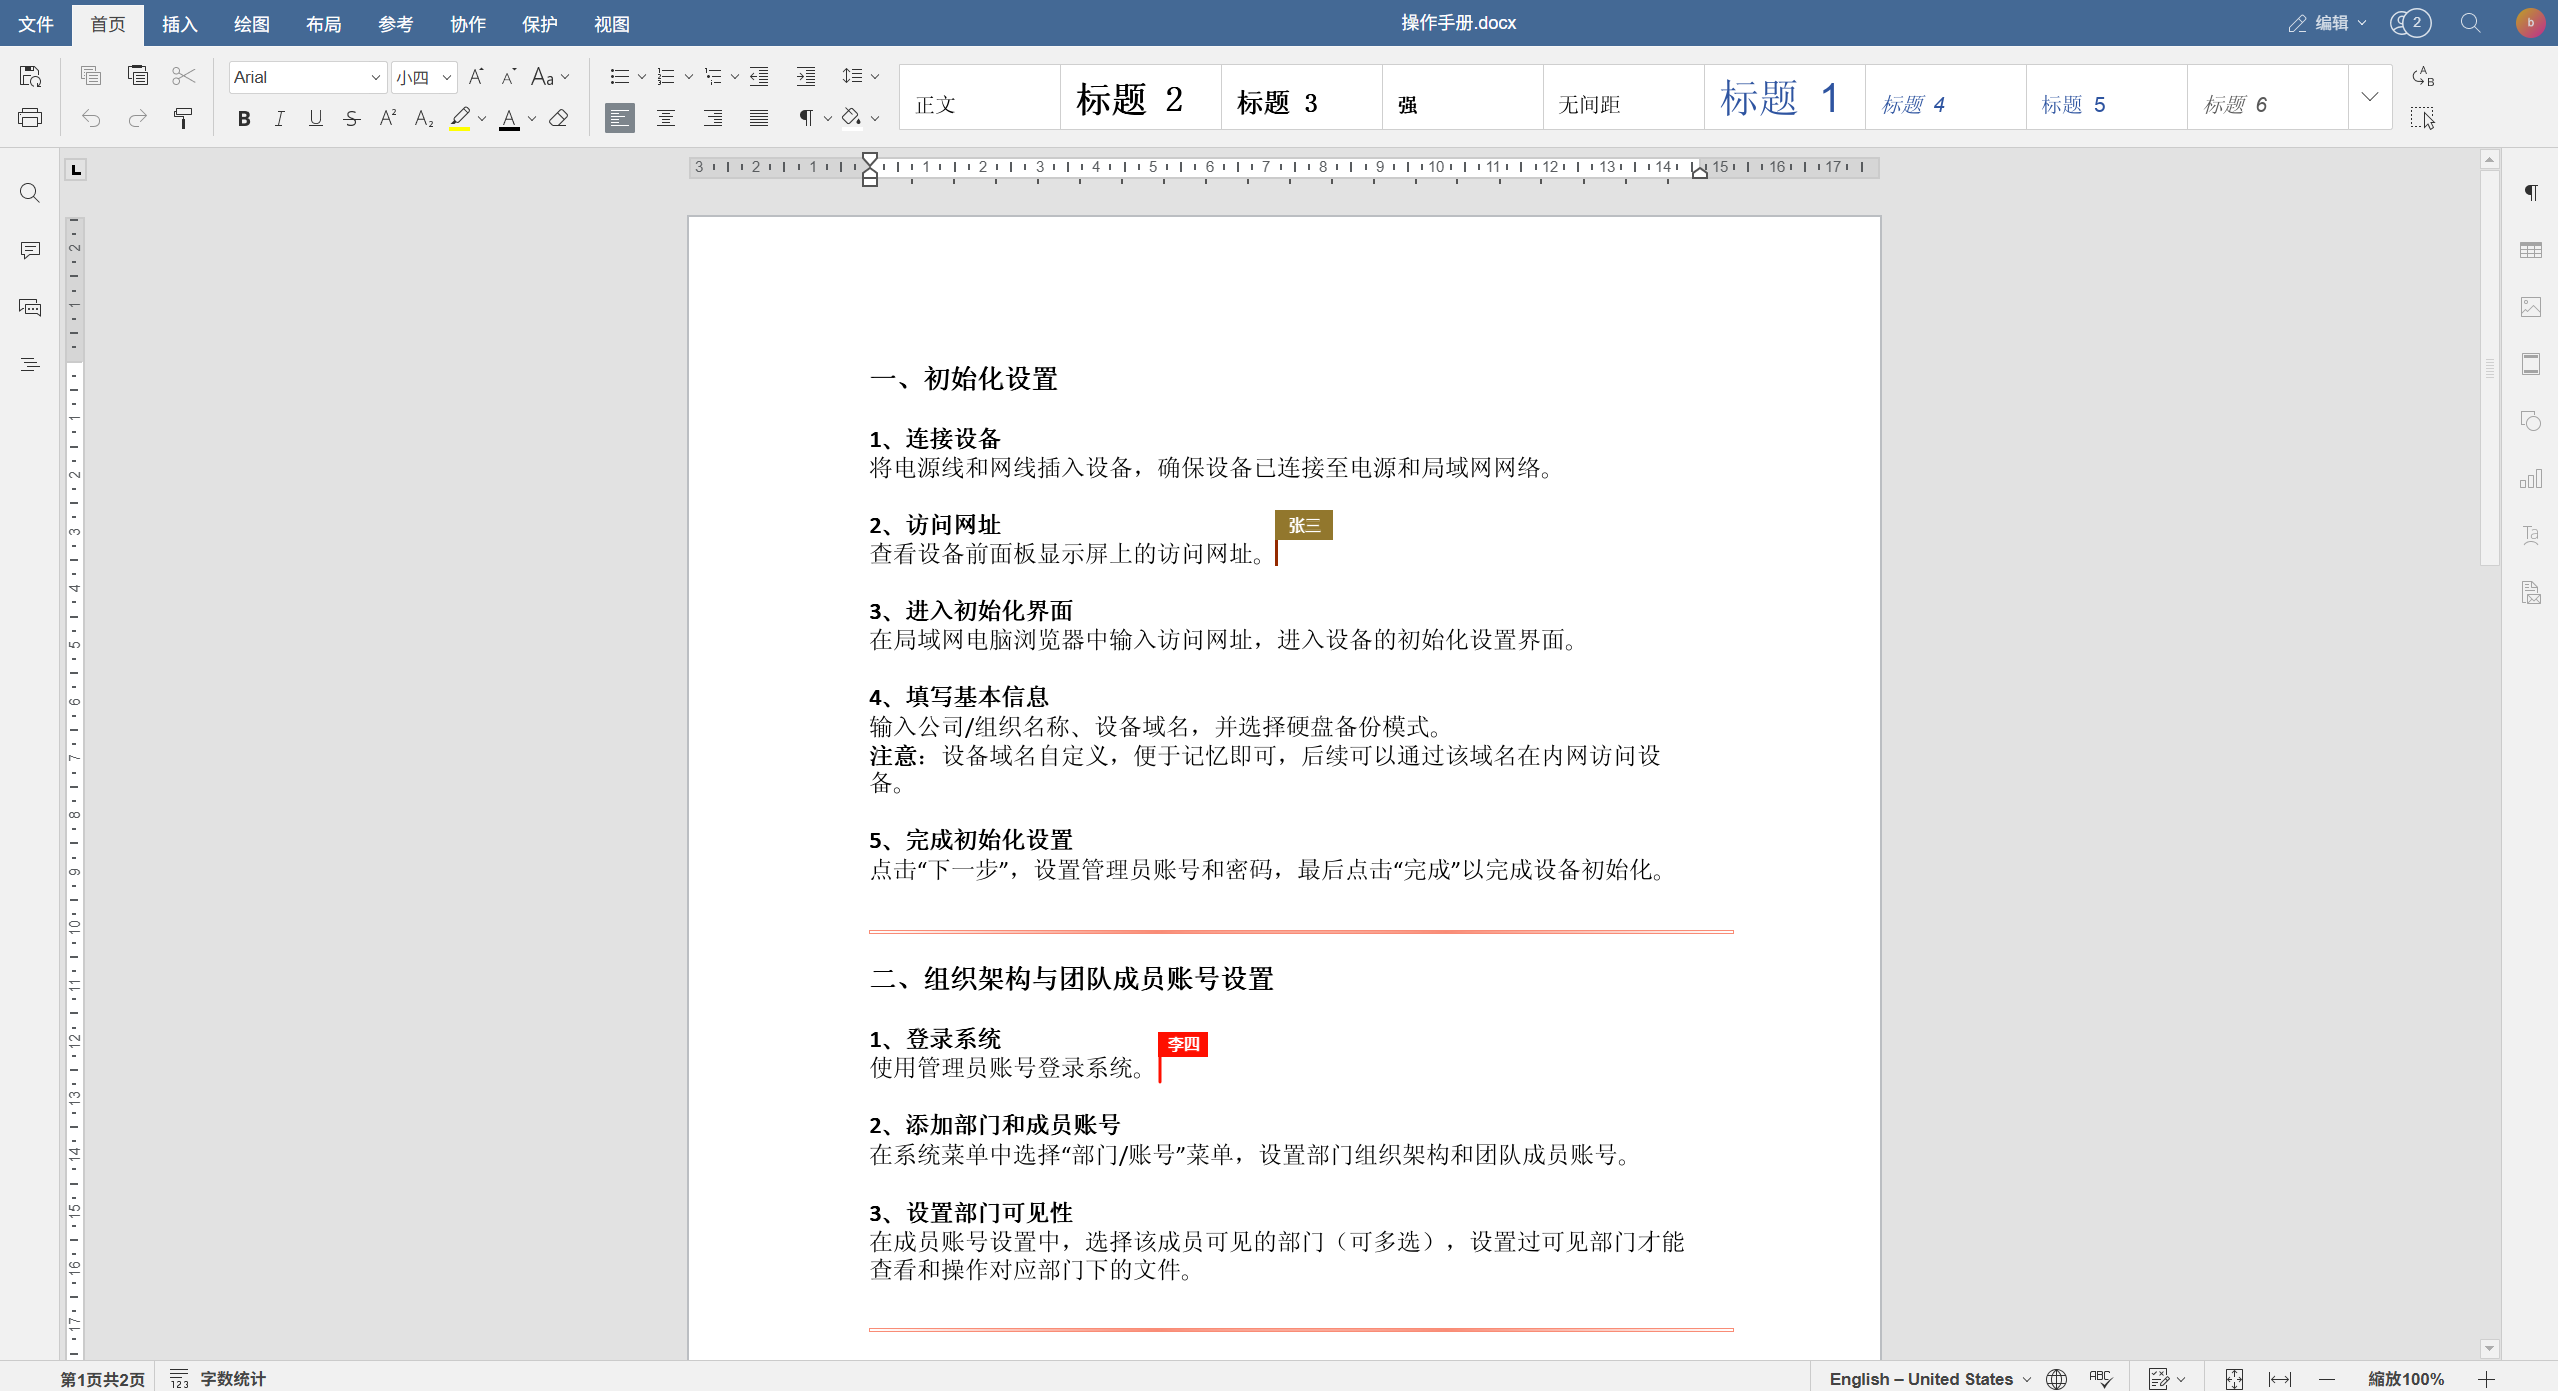This screenshot has height=1391, width=2558.
Task: Switch to the 插入 tab
Action: coord(180,24)
